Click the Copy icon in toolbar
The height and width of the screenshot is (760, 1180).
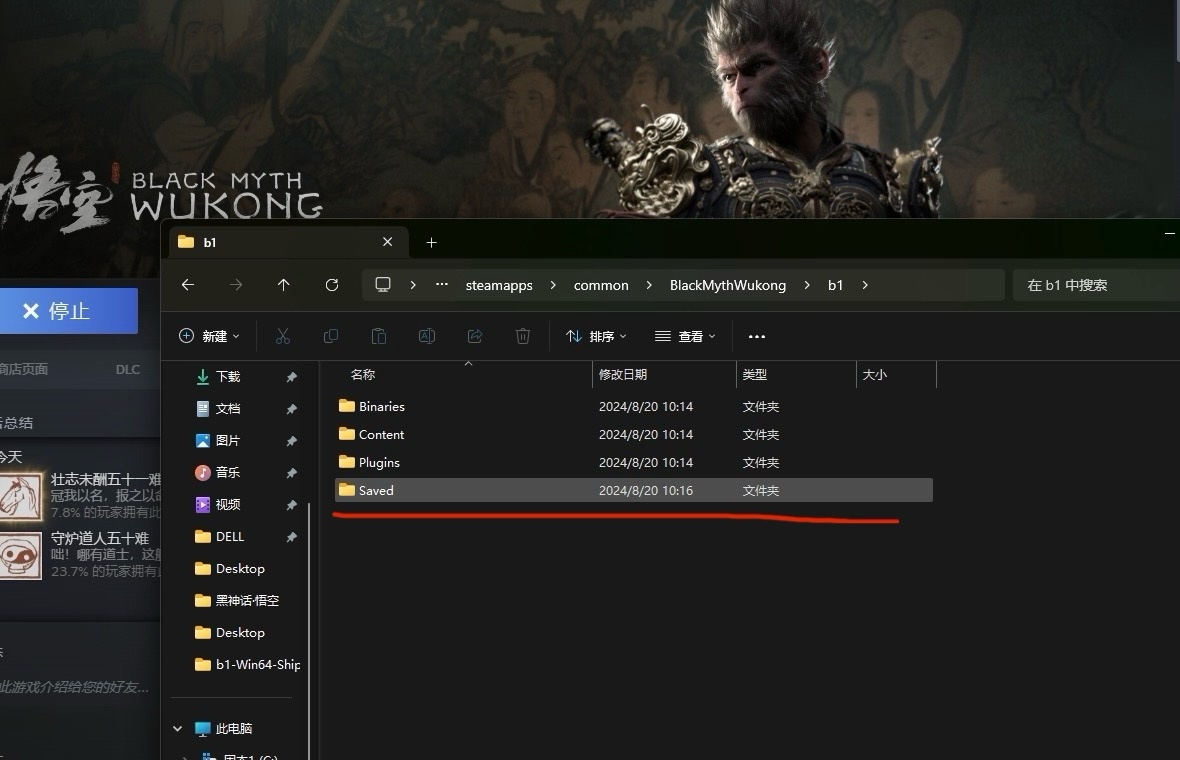click(x=331, y=336)
